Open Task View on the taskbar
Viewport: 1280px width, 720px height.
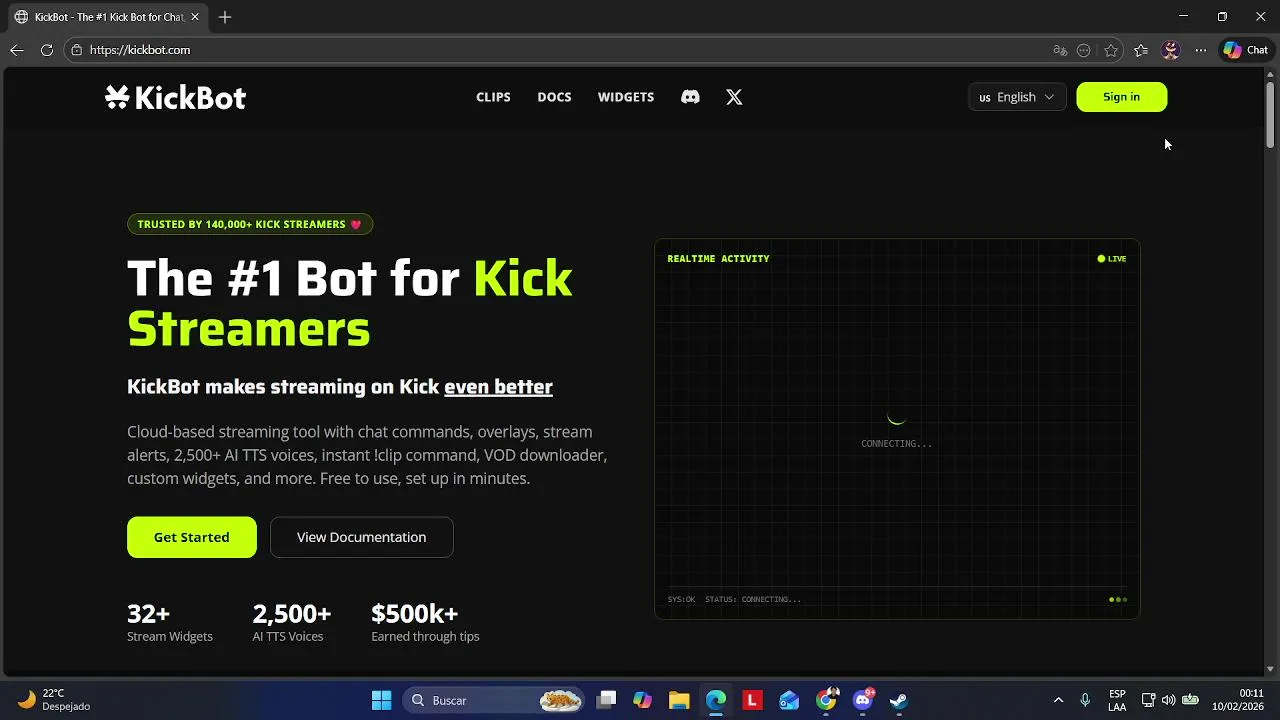click(x=606, y=700)
